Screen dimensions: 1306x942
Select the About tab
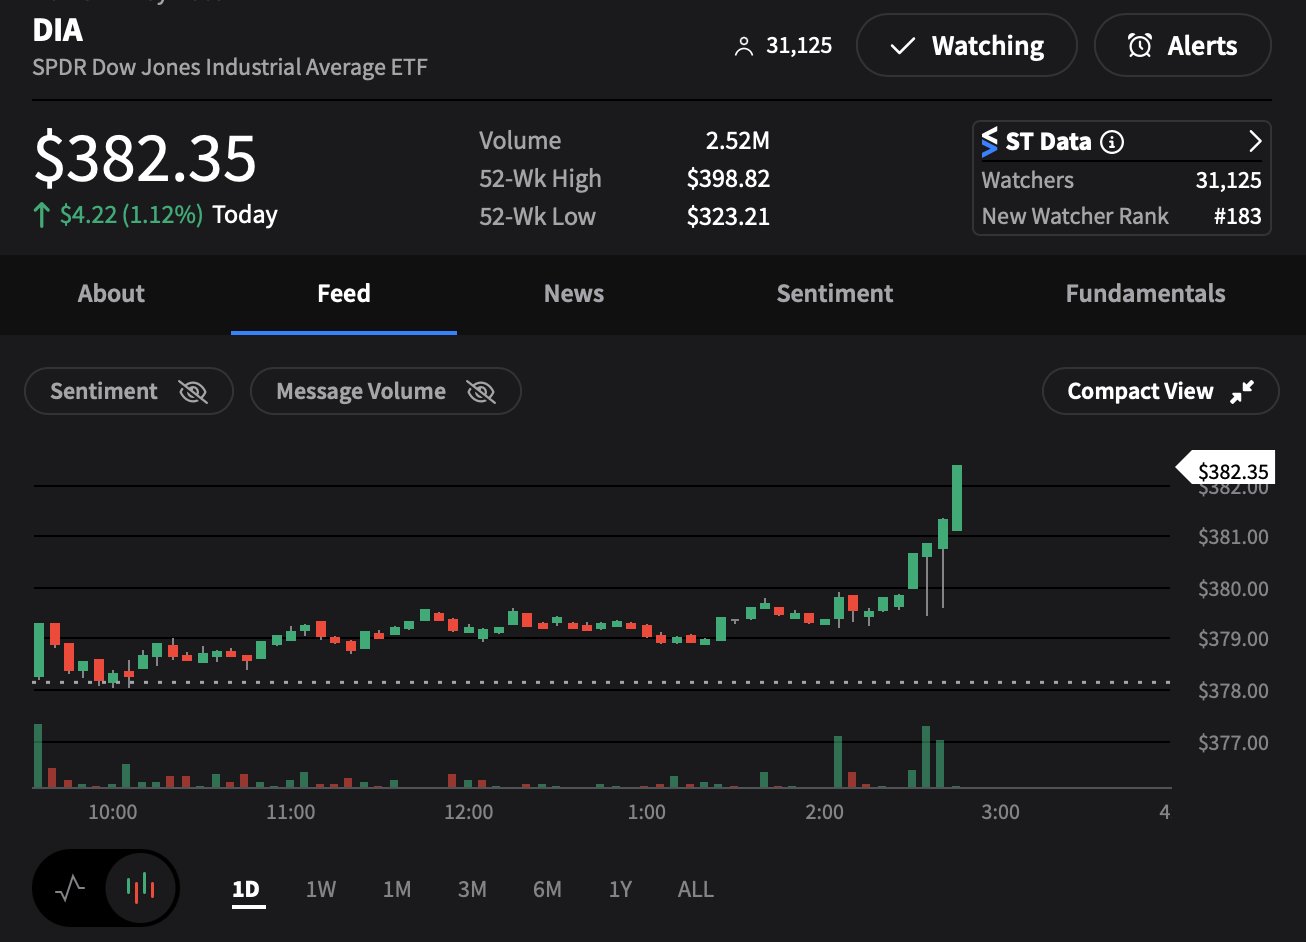110,293
